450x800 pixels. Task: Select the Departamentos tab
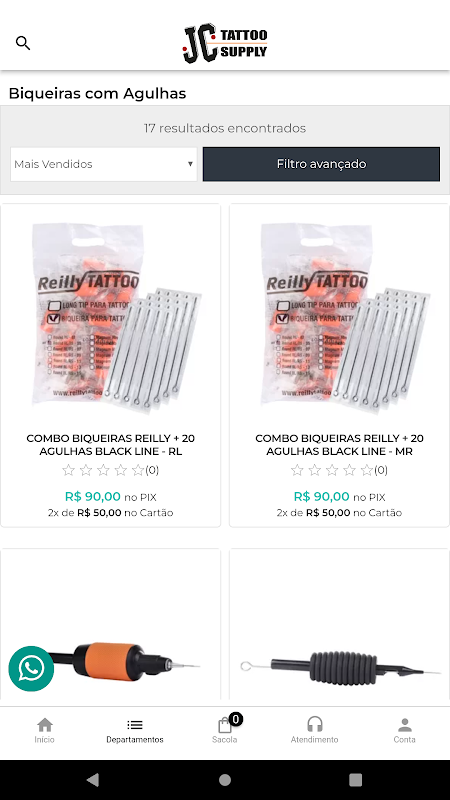click(135, 732)
